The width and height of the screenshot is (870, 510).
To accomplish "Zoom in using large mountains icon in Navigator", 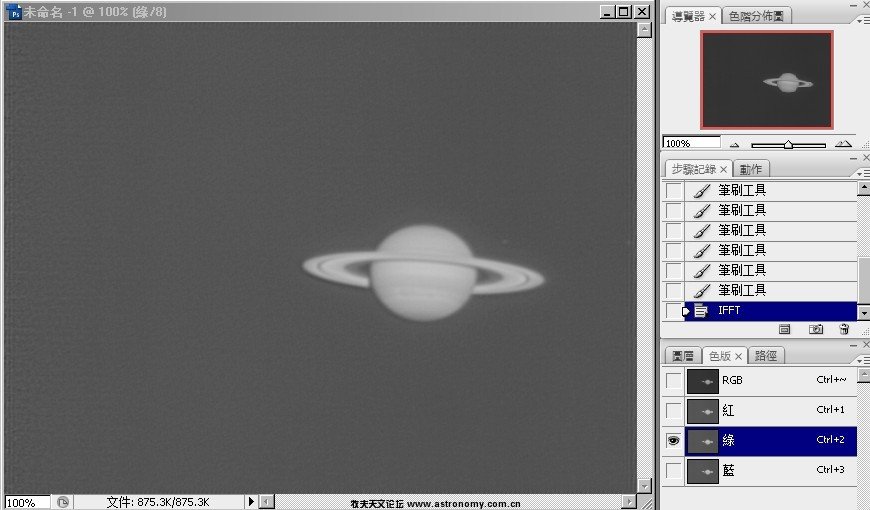I will coord(843,144).
